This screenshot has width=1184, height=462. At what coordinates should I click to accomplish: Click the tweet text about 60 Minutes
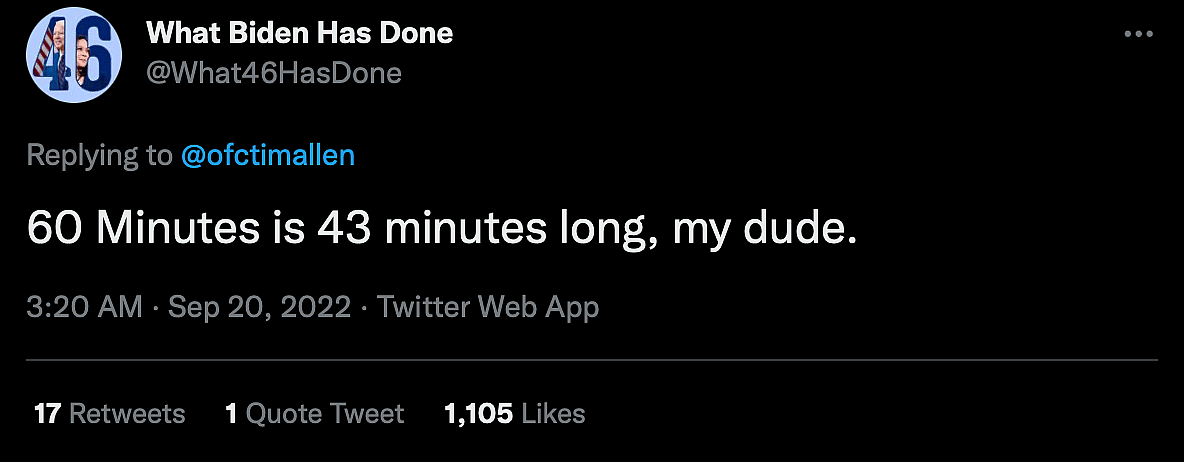point(441,230)
